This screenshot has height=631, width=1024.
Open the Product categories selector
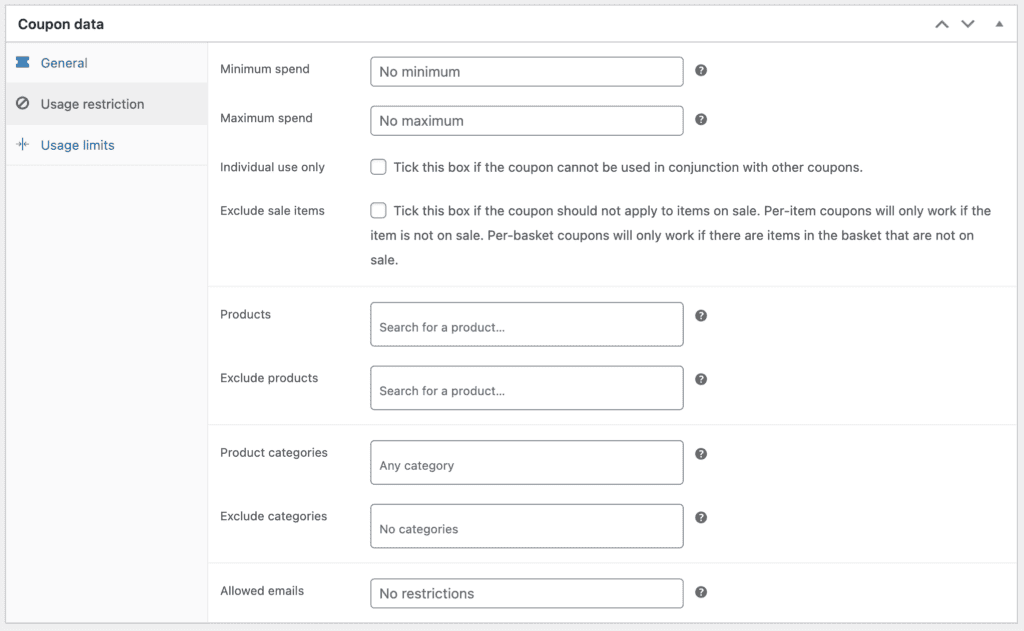coord(526,463)
